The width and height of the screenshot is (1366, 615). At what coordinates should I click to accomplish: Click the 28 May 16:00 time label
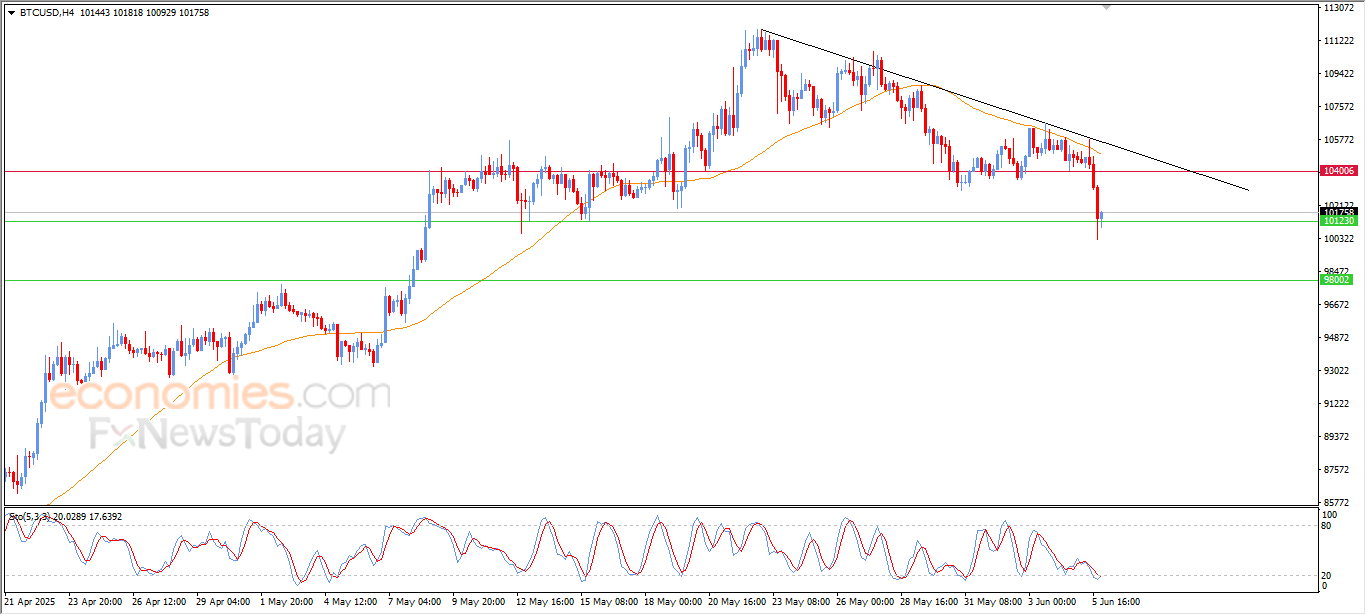[929, 602]
